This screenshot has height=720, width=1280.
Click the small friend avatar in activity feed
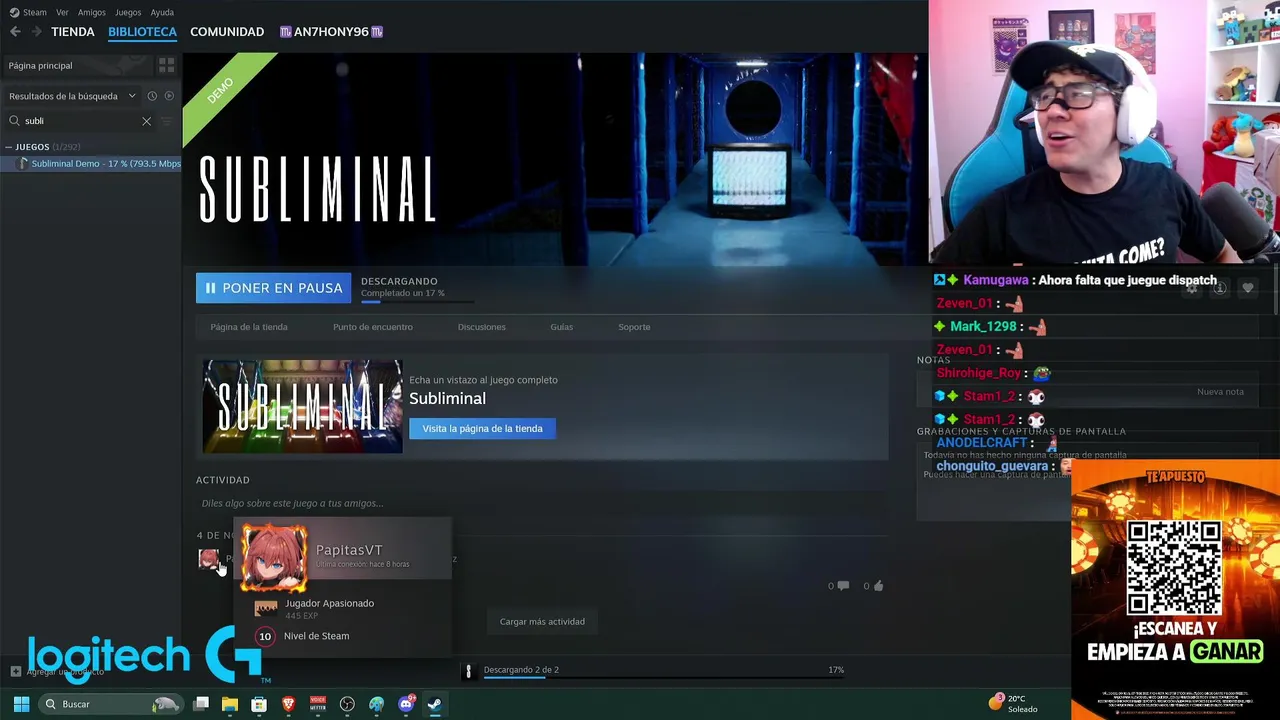click(208, 559)
